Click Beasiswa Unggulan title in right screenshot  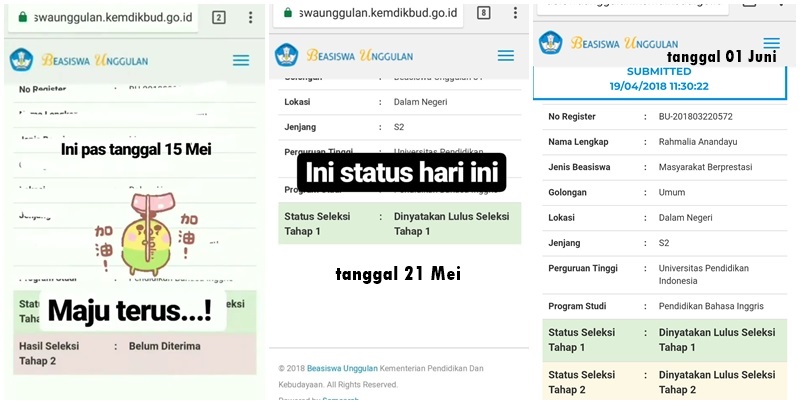[624, 43]
